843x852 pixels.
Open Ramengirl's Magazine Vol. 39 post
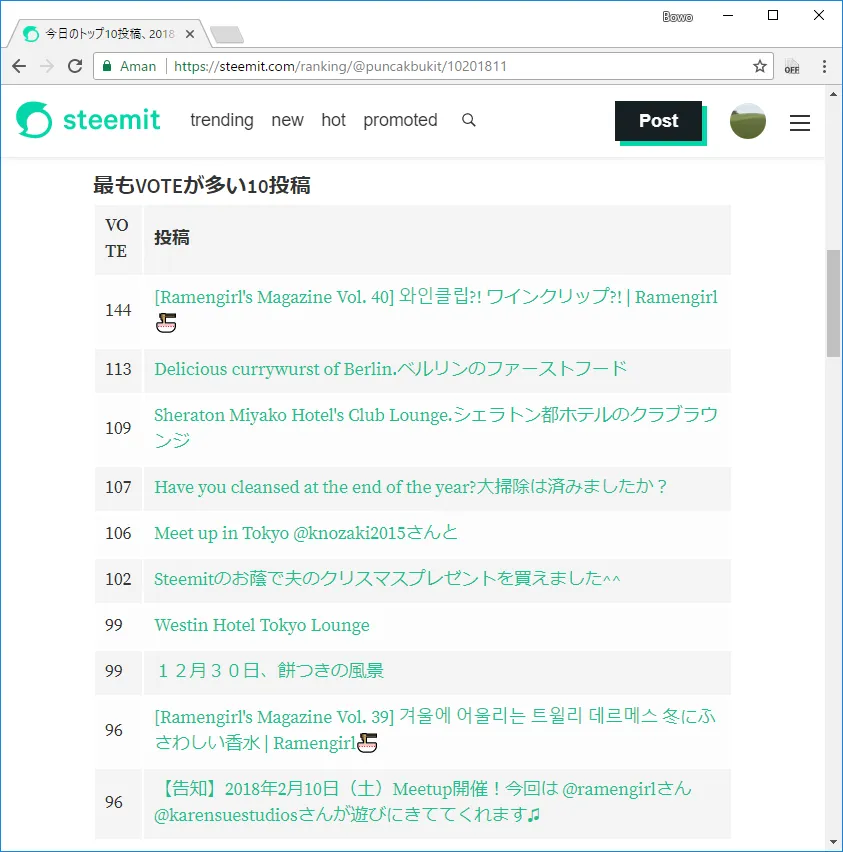(x=435, y=730)
